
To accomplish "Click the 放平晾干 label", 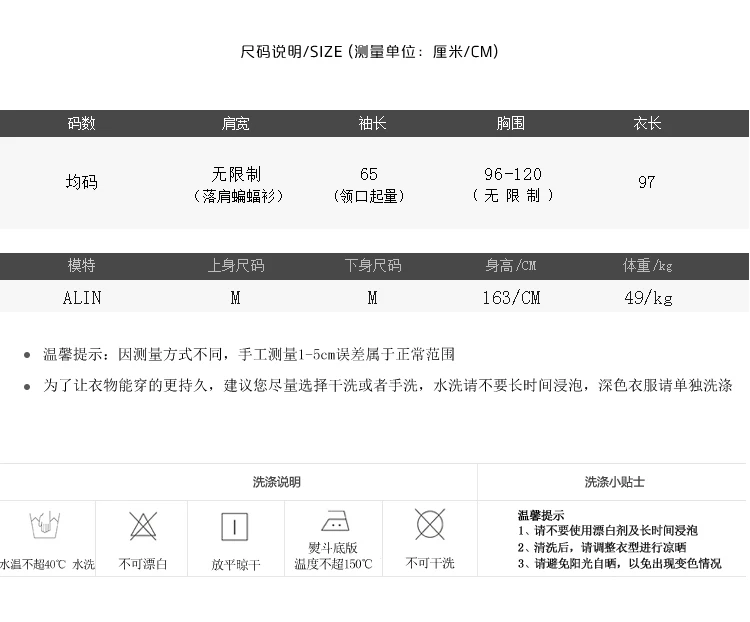I will 236,565.
